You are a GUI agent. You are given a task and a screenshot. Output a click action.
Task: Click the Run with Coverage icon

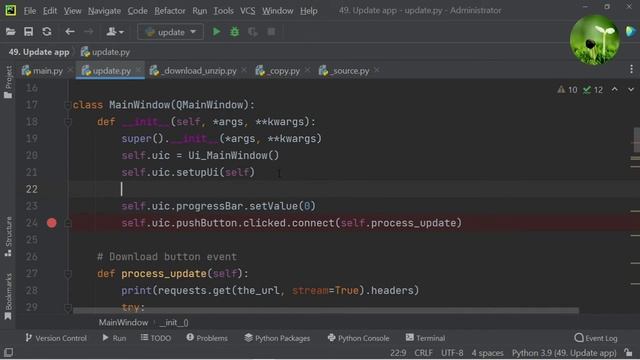[x=253, y=32]
